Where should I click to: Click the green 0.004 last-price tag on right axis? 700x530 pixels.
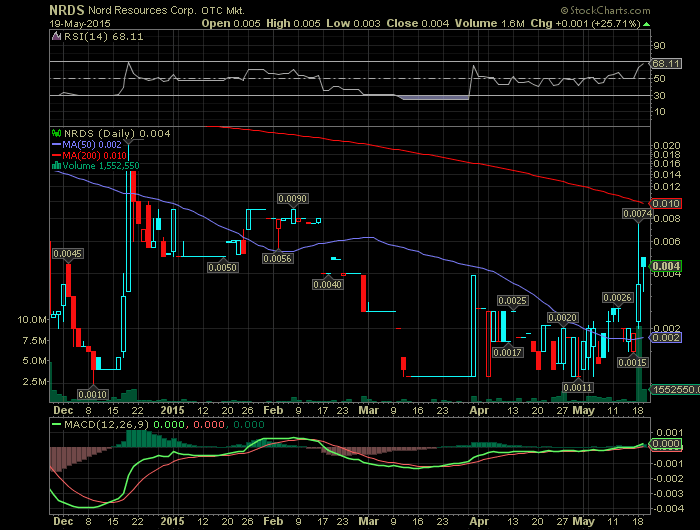[x=666, y=266]
